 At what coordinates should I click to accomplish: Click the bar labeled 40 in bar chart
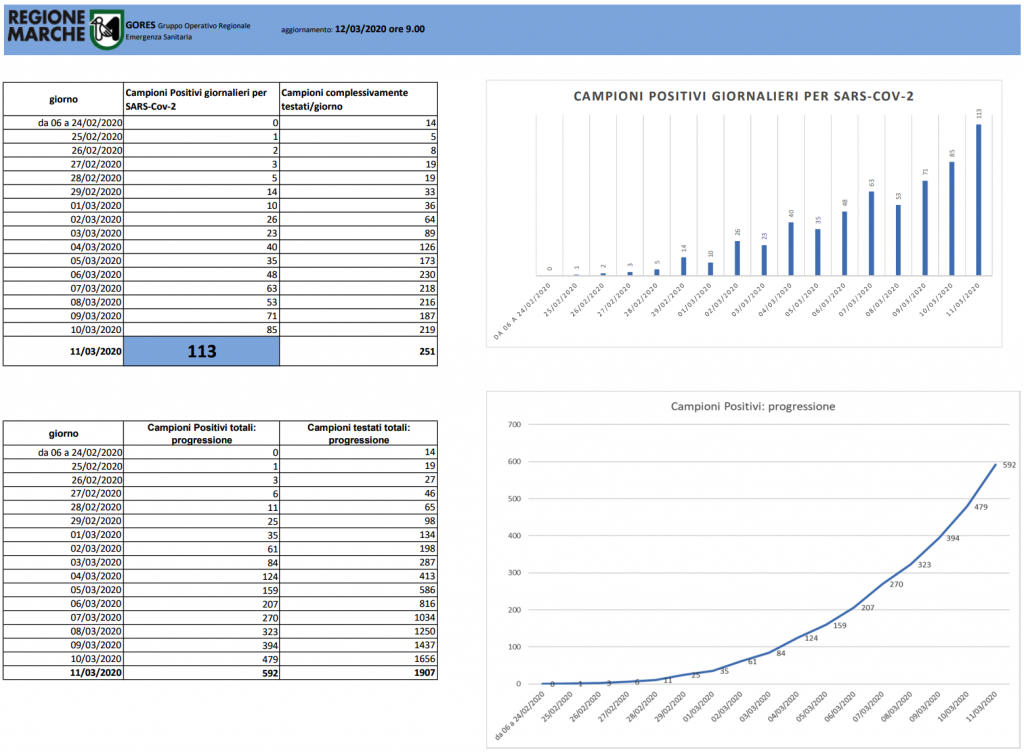[x=791, y=249]
